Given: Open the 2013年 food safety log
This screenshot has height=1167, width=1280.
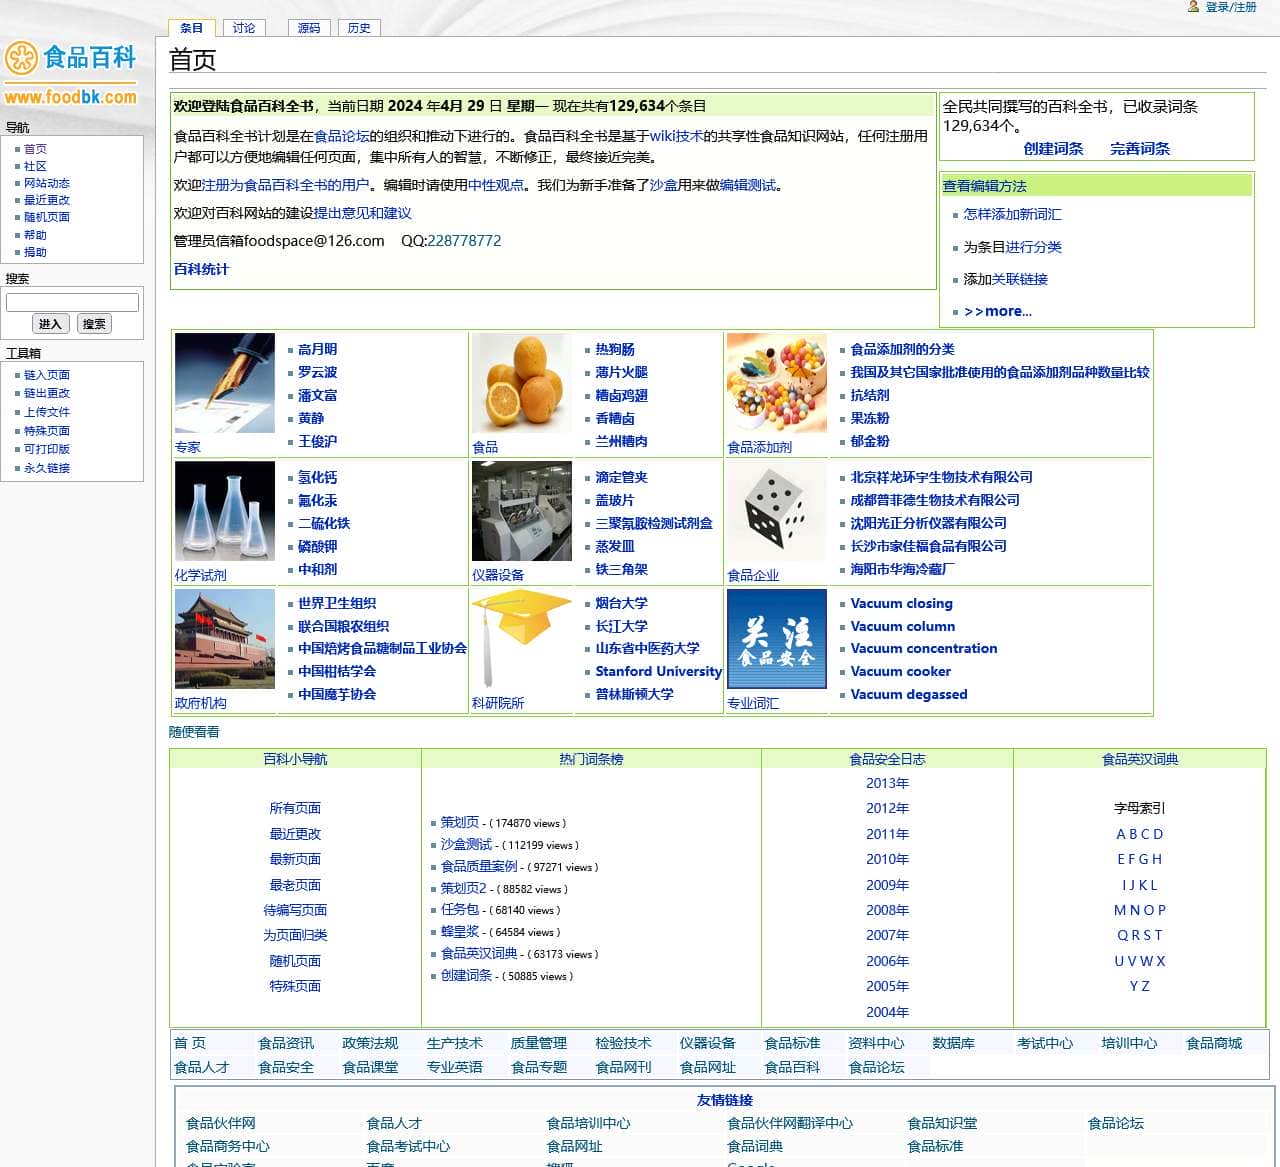Looking at the screenshot, I should [x=887, y=783].
